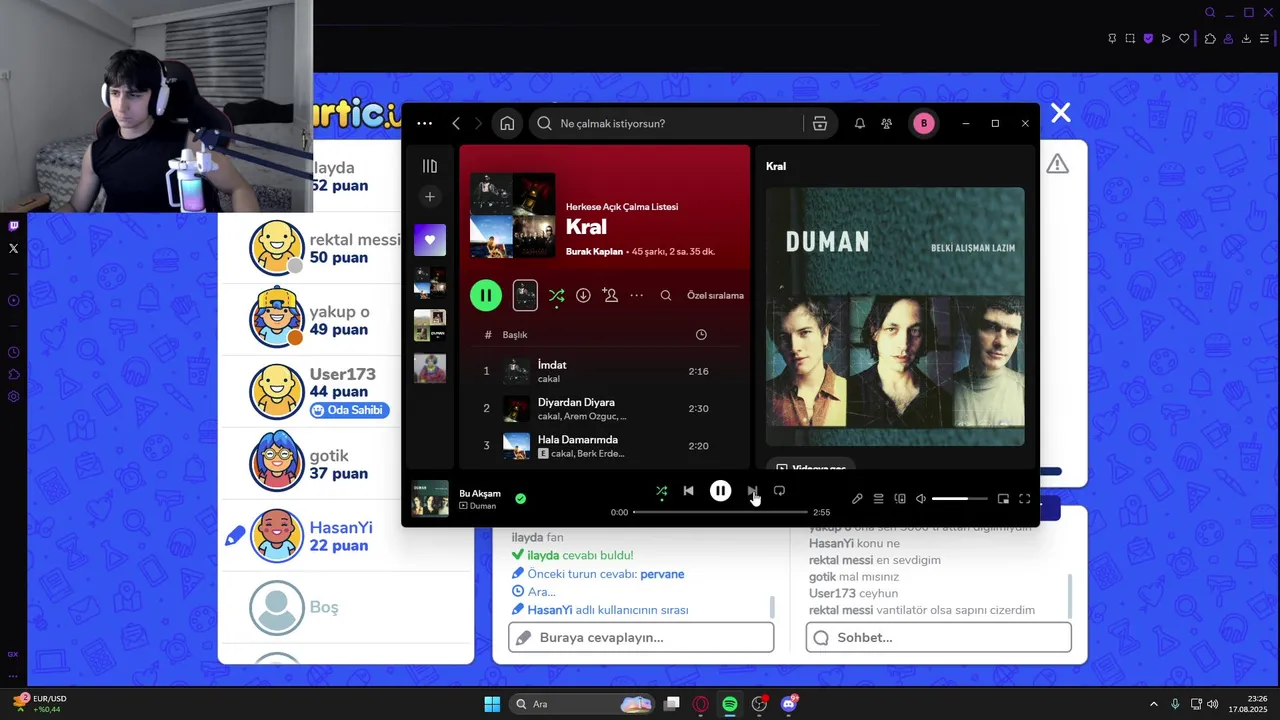The height and width of the screenshot is (720, 1280).
Task: Open browser extensions puzzle icon
Action: click(x=1210, y=39)
